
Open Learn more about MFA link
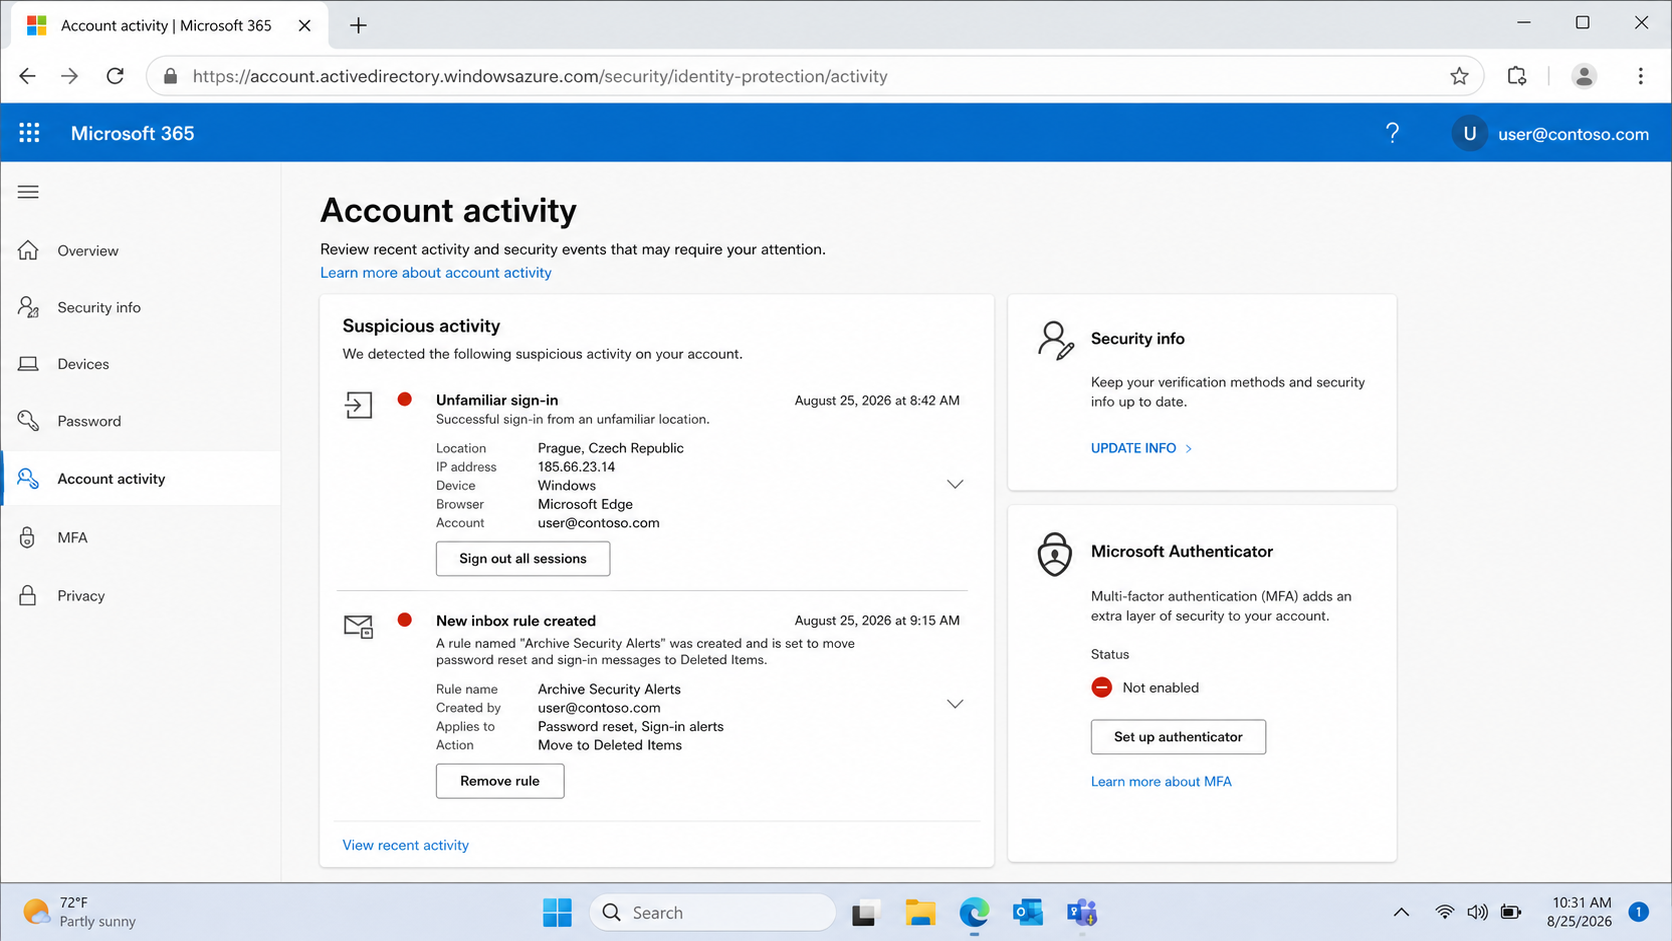[1161, 781]
